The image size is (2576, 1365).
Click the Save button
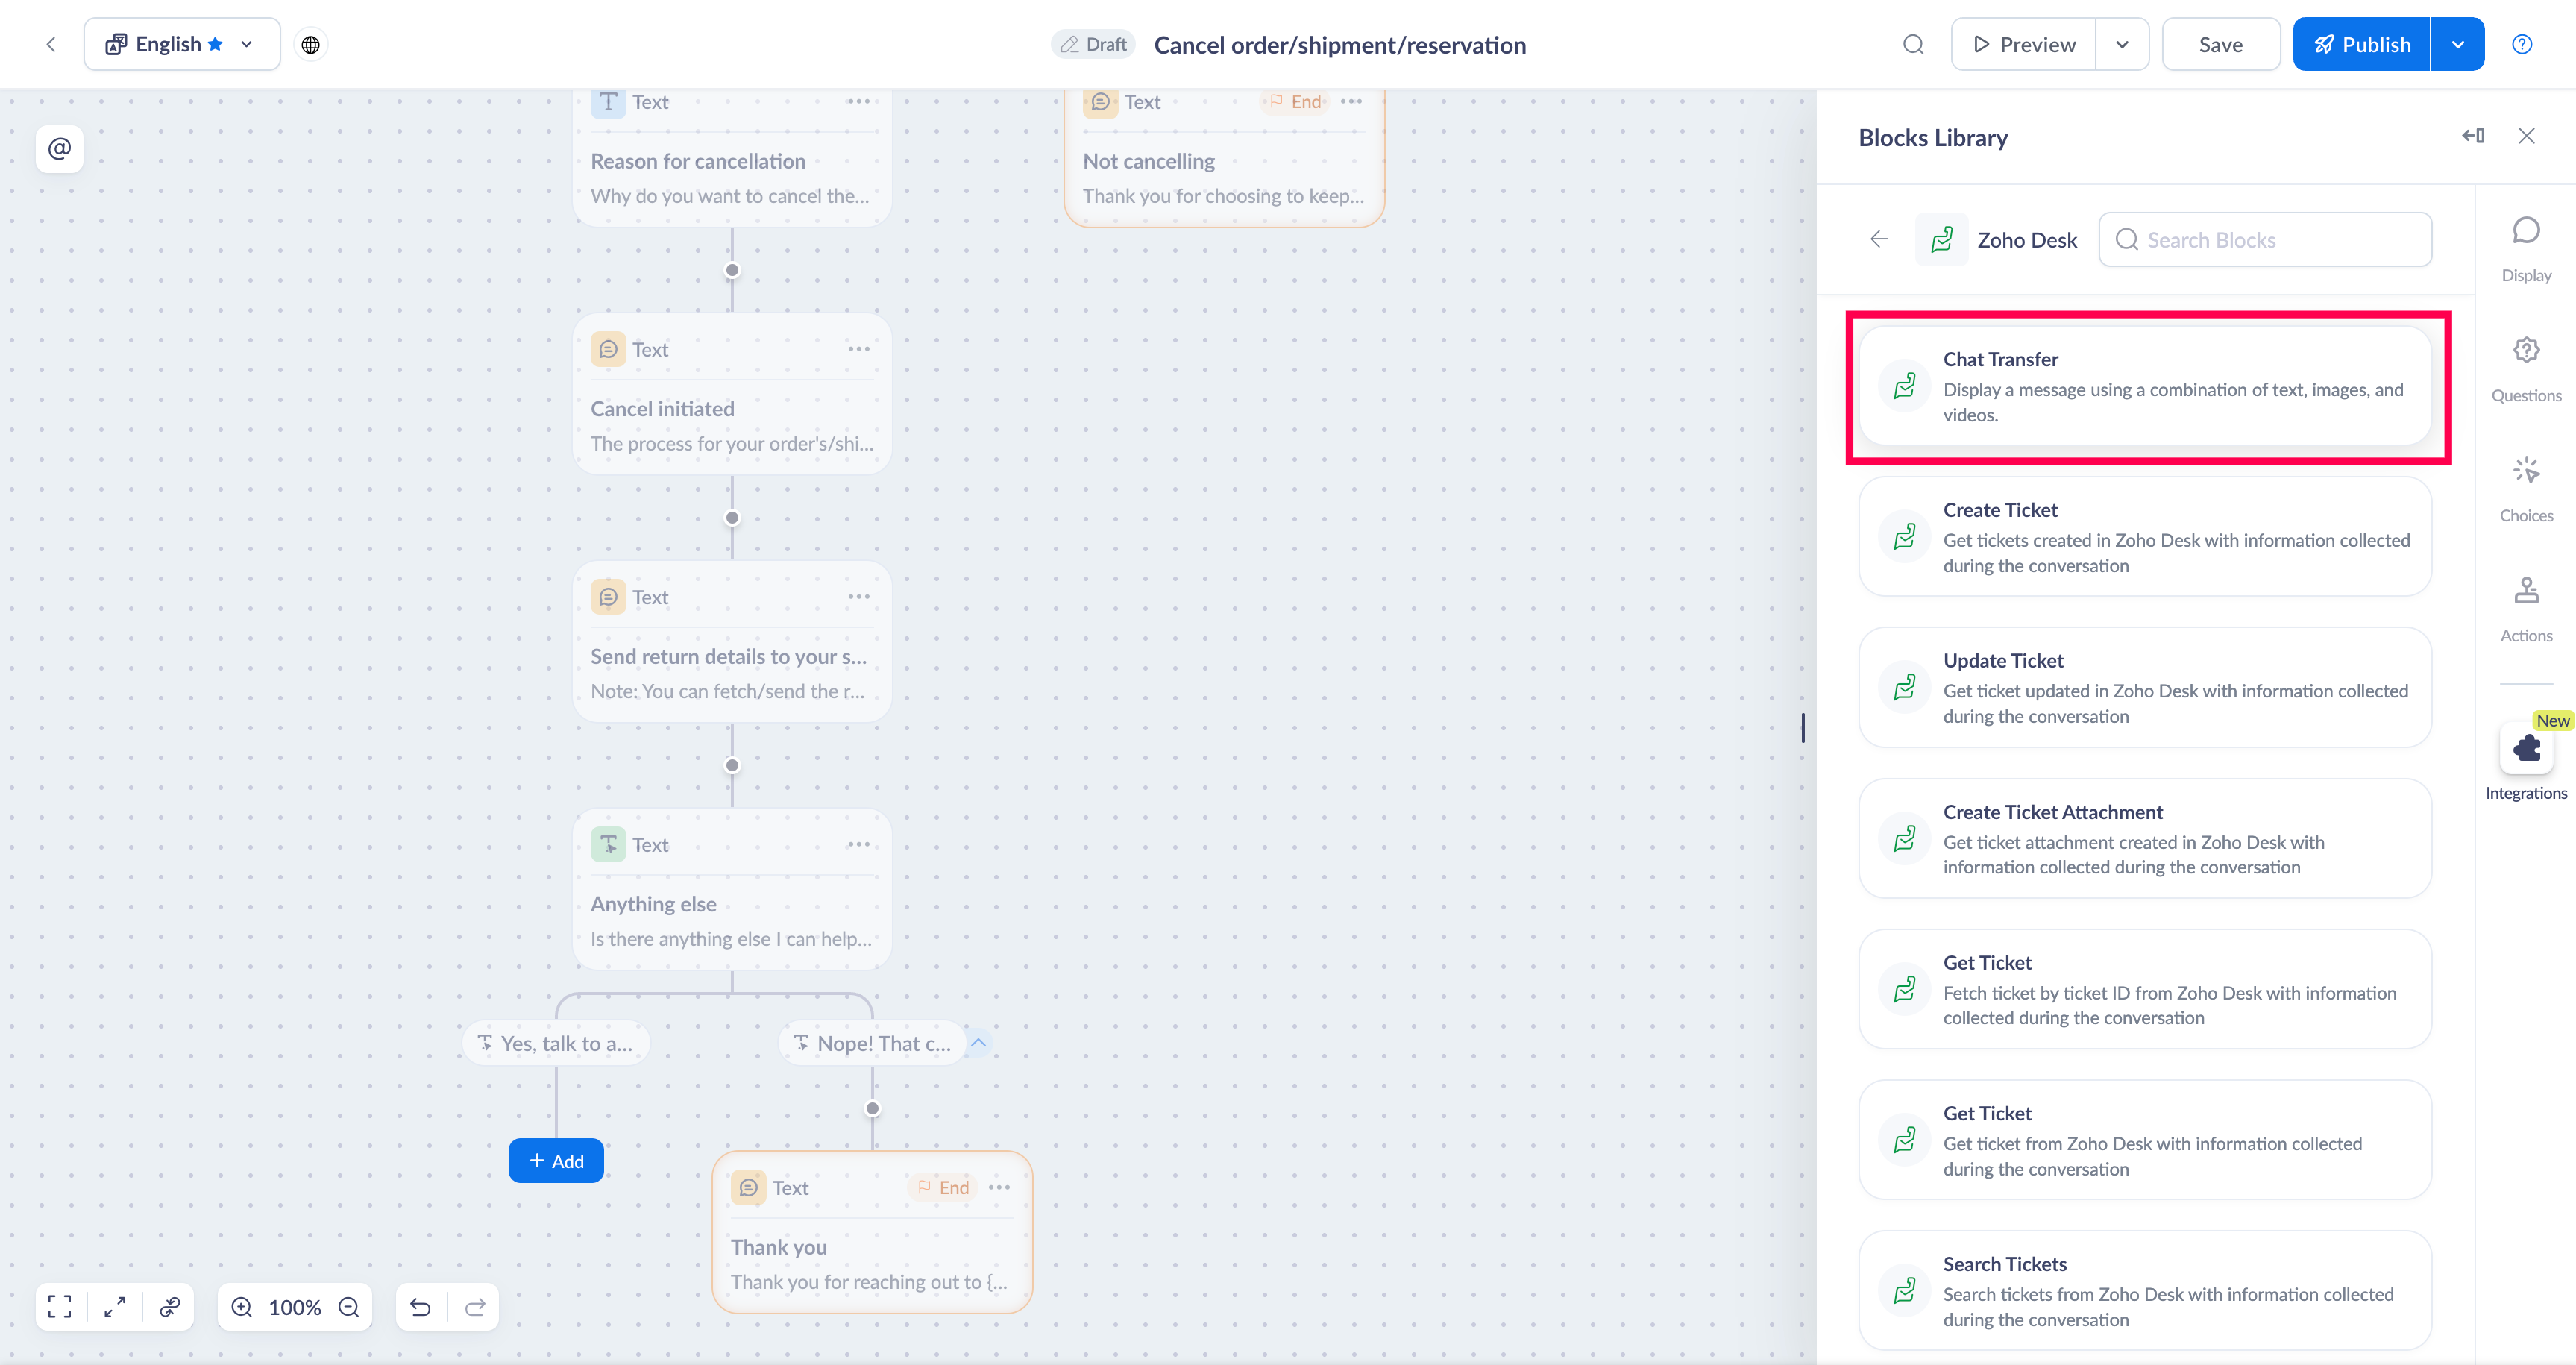(x=2220, y=45)
